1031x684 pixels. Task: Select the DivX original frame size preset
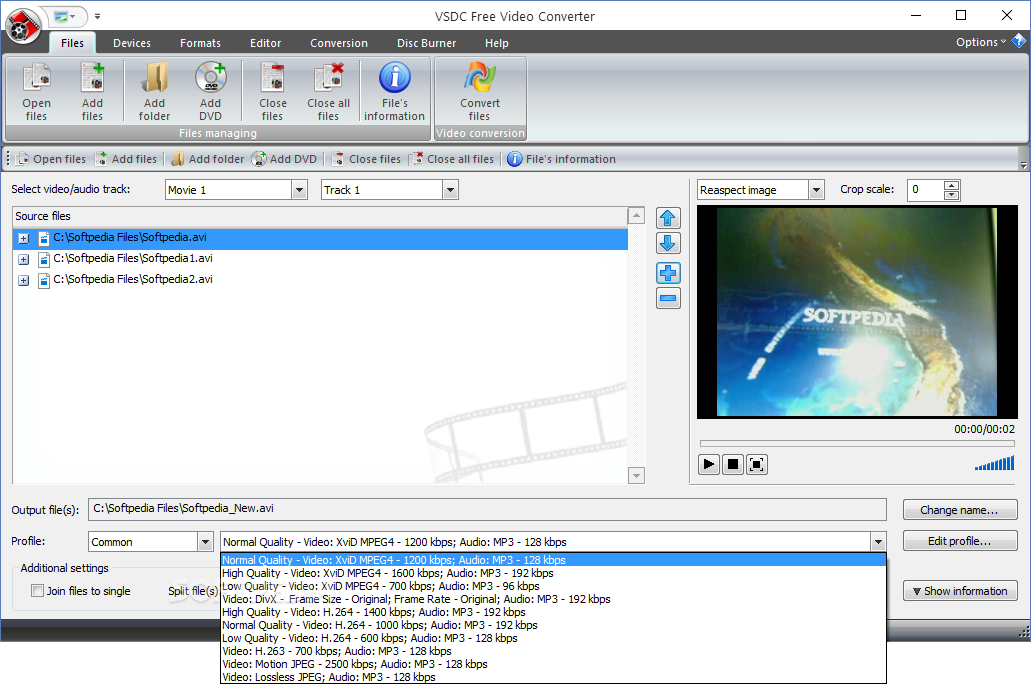(x=553, y=599)
